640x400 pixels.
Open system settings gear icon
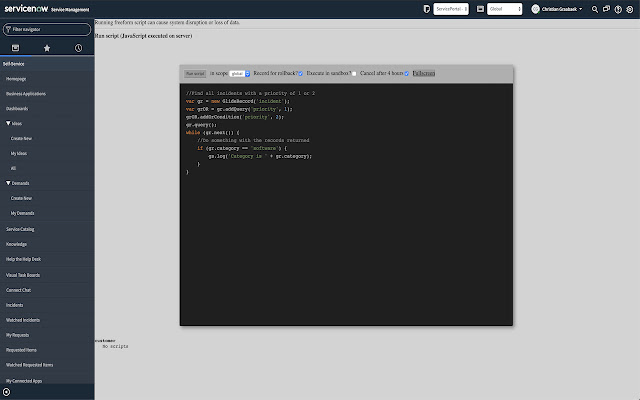pos(630,9)
